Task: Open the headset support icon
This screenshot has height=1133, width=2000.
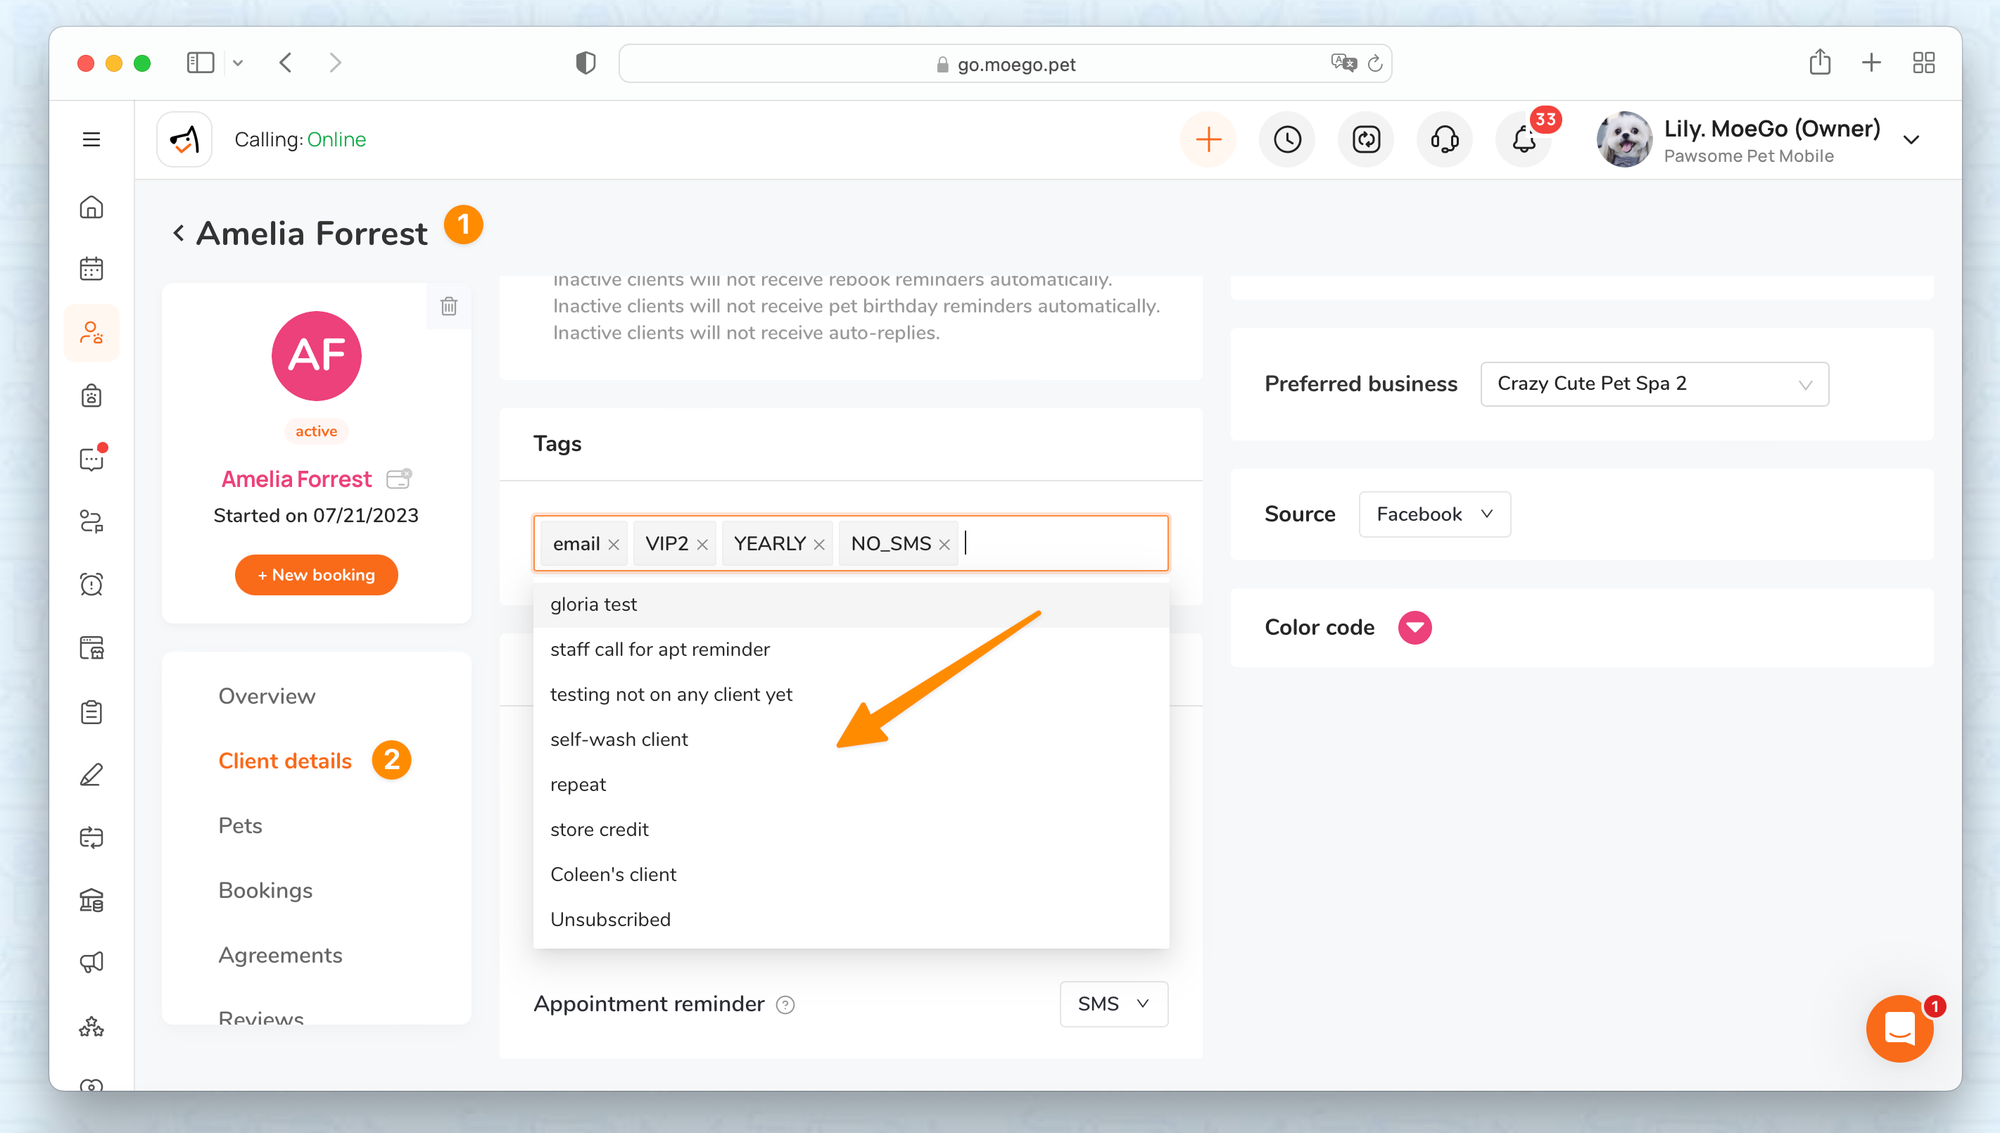Action: 1444,139
